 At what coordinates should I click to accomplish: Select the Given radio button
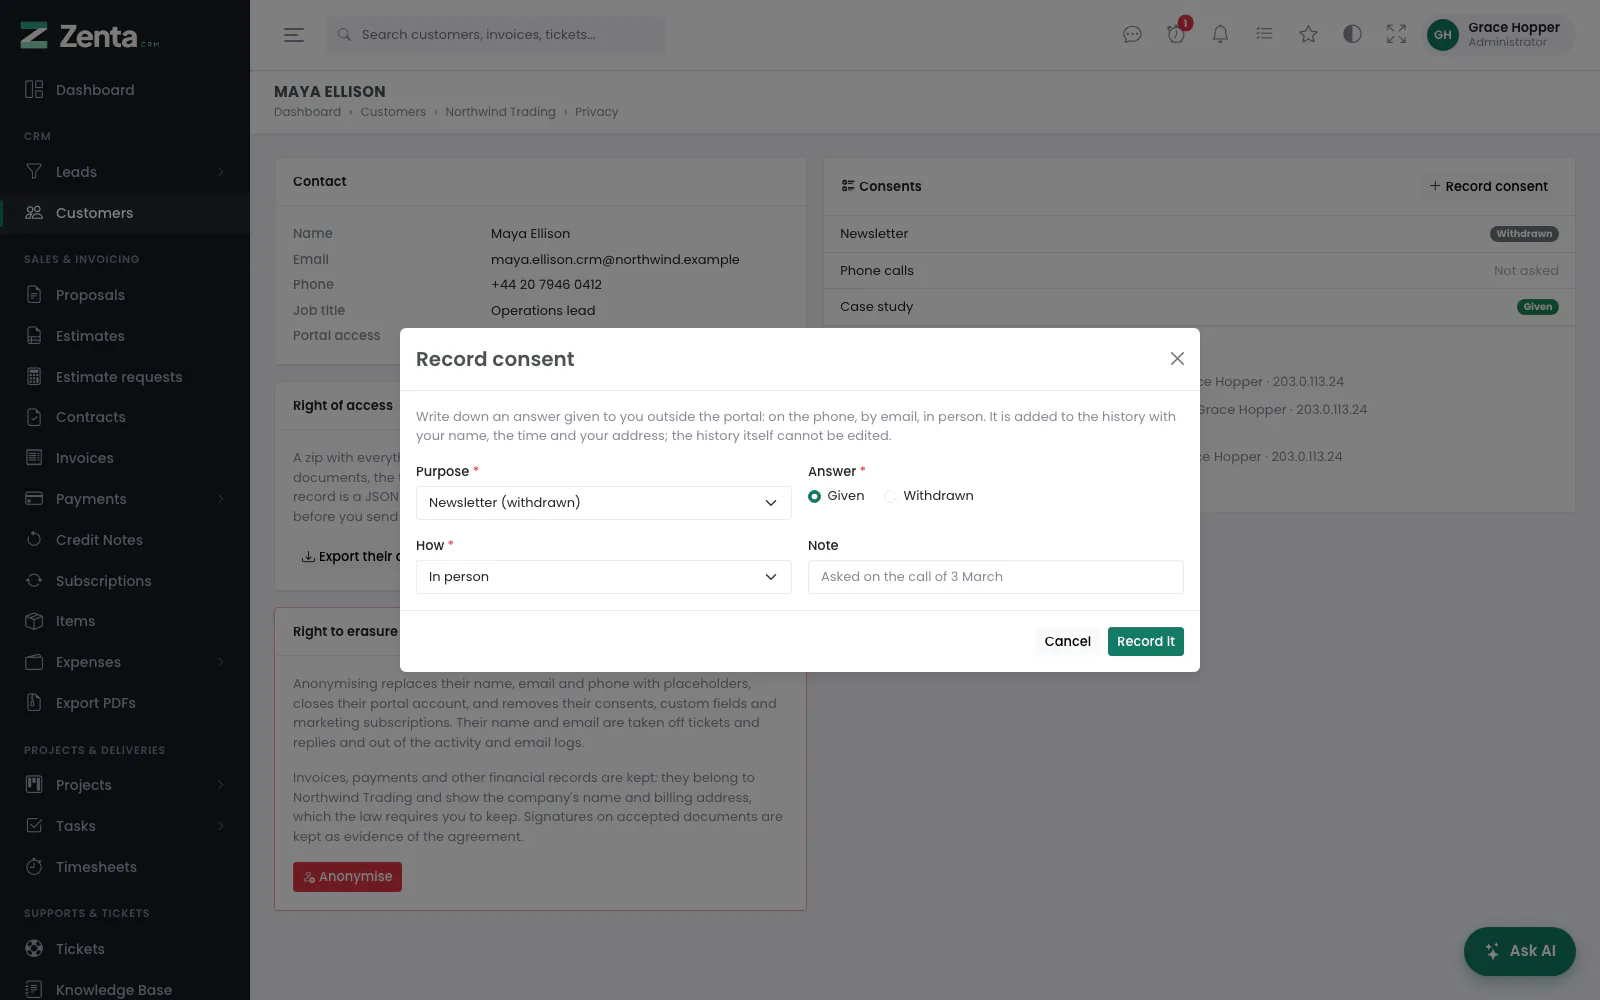[x=815, y=496]
